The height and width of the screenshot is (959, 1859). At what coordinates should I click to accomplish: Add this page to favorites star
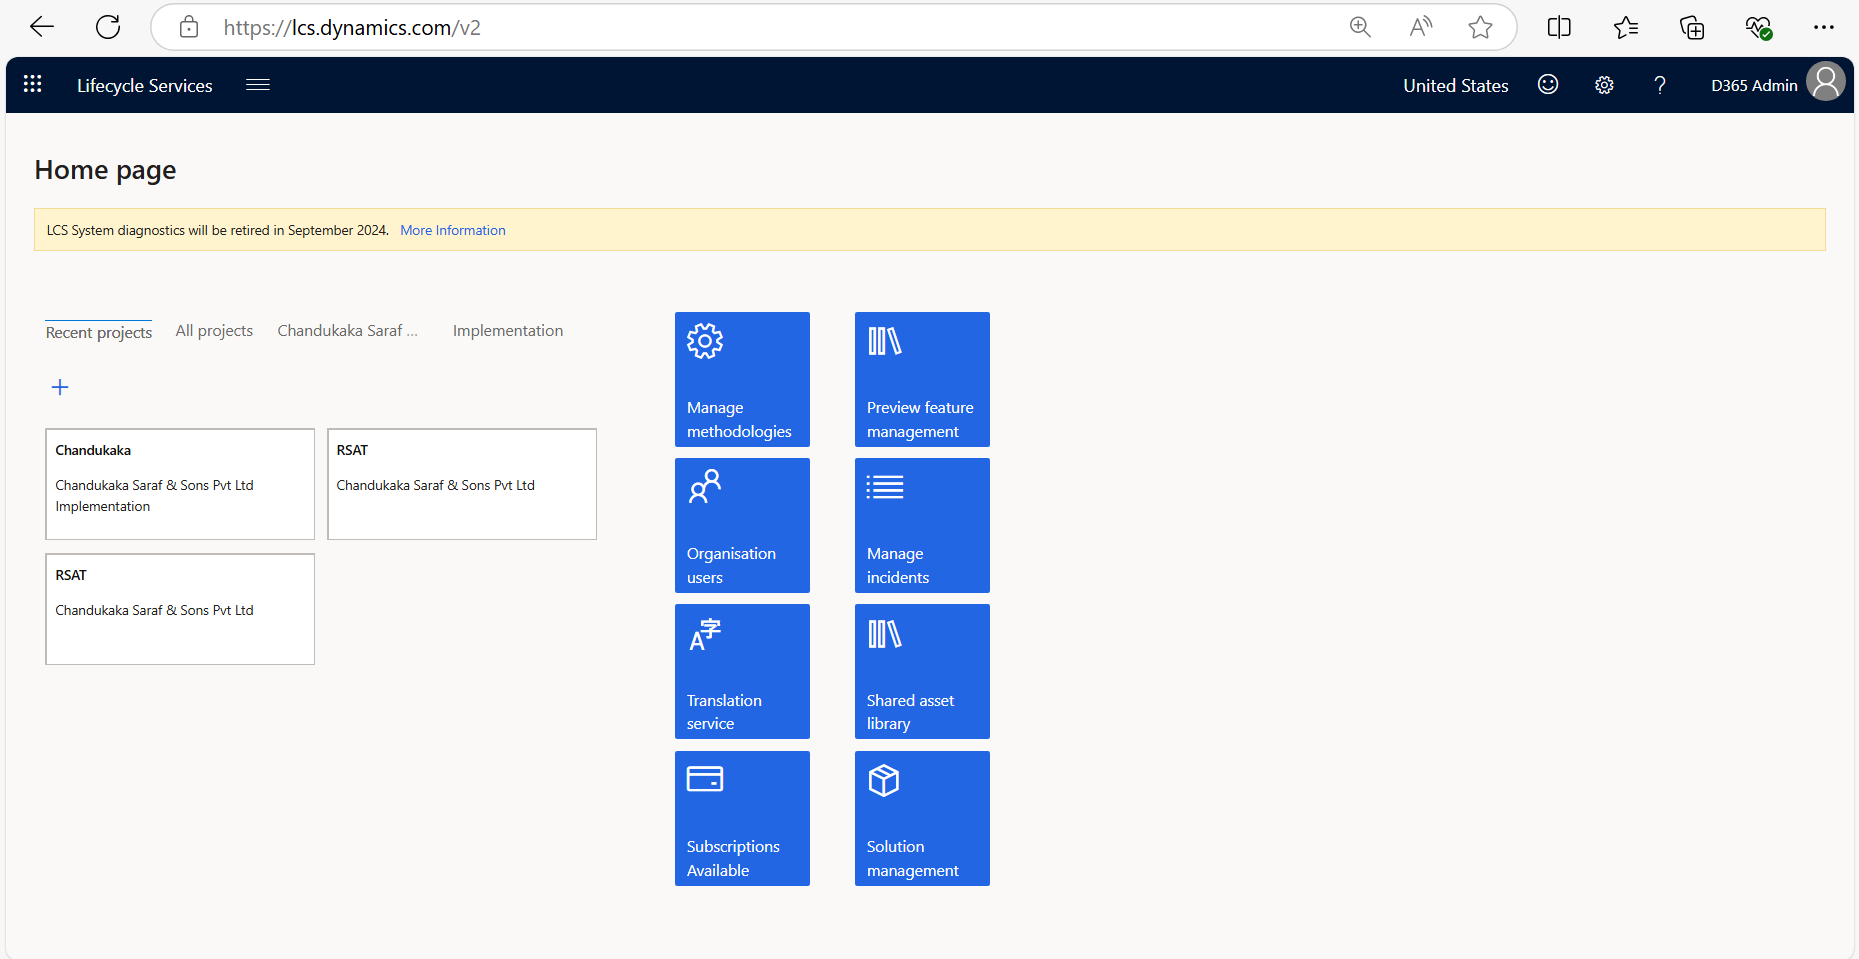click(1481, 27)
